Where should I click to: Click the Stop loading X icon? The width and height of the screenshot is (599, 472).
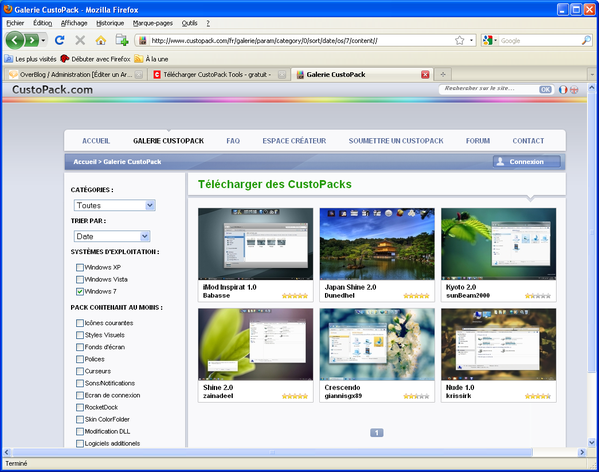tap(80, 40)
